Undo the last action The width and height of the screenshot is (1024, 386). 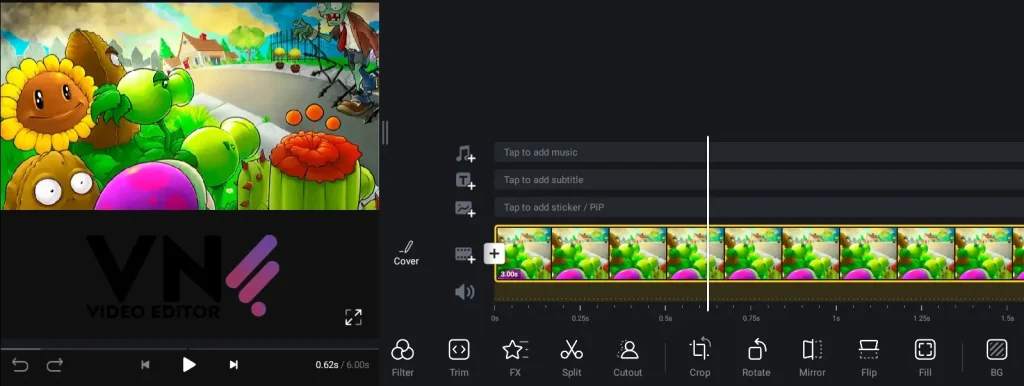[20, 364]
